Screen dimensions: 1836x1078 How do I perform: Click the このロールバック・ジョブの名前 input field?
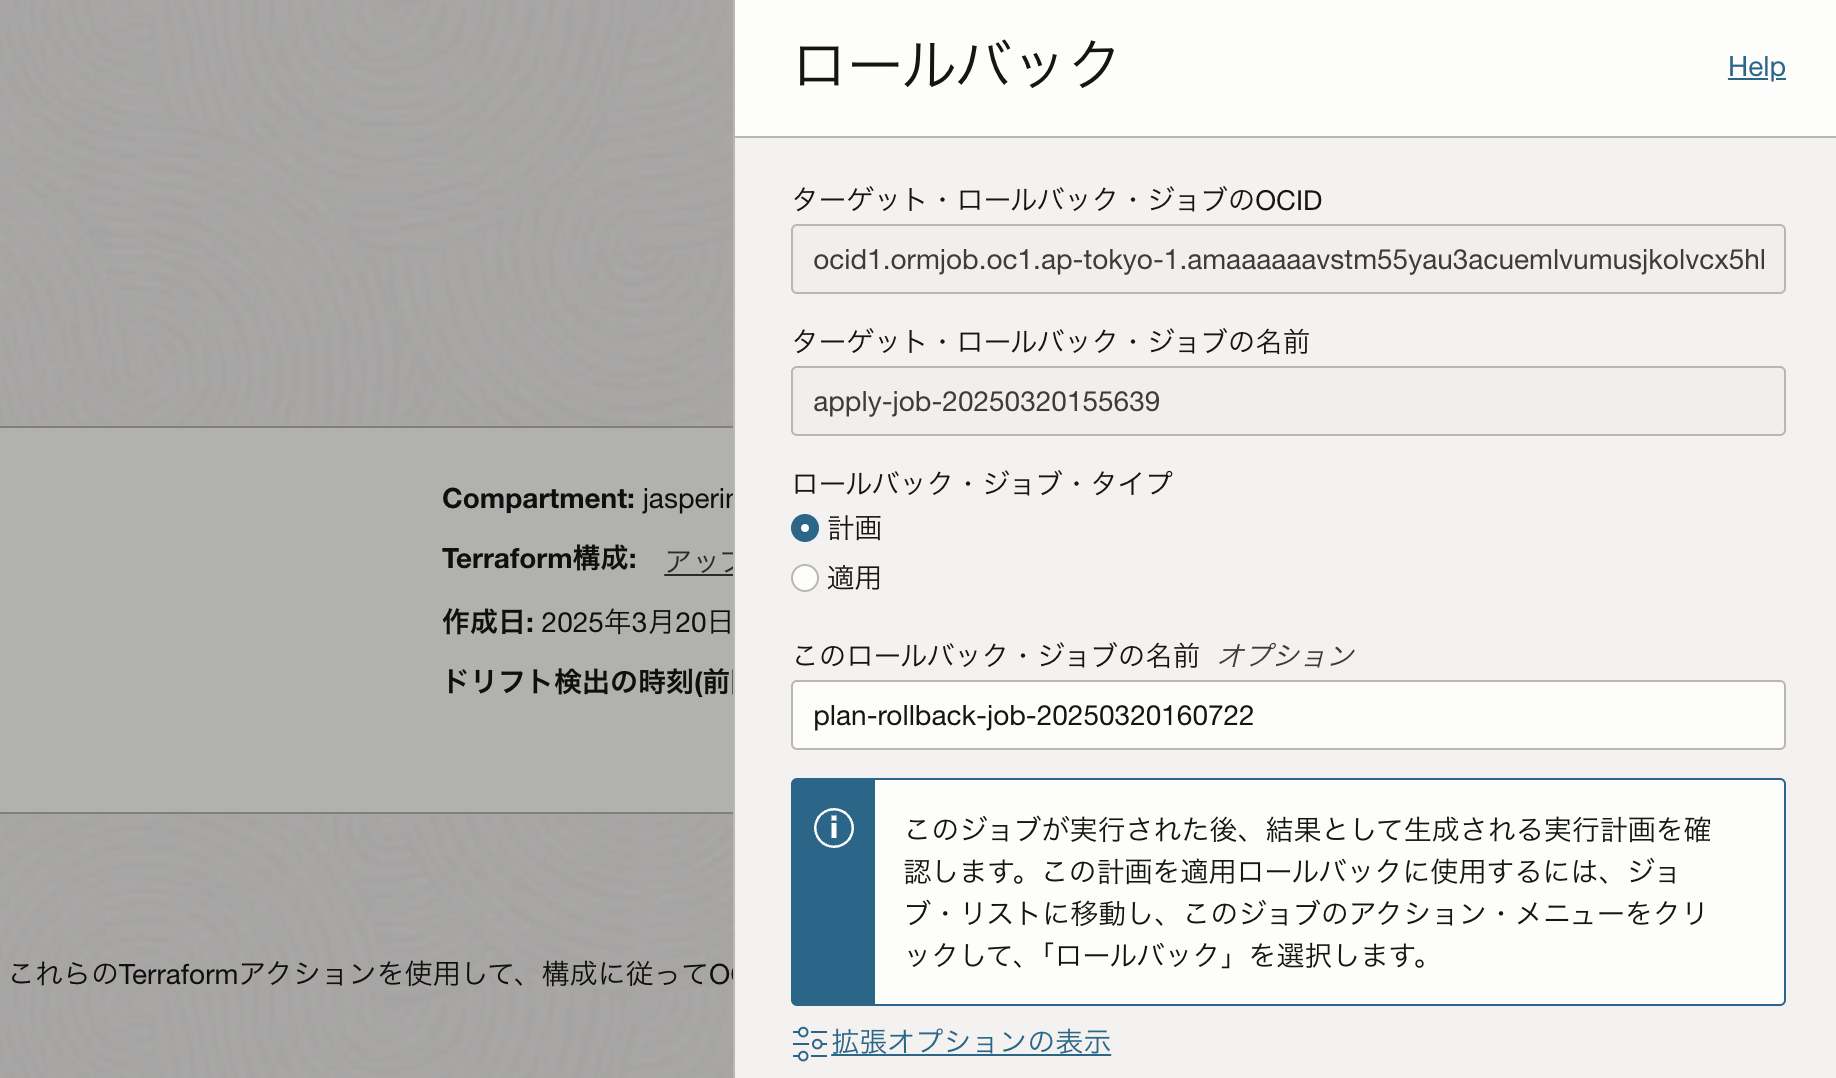(x=1288, y=715)
